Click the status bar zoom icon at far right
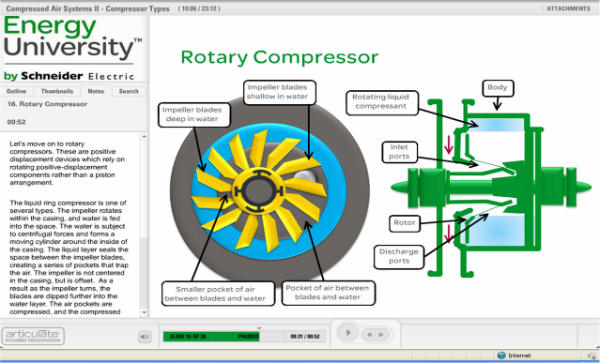 click(x=592, y=356)
